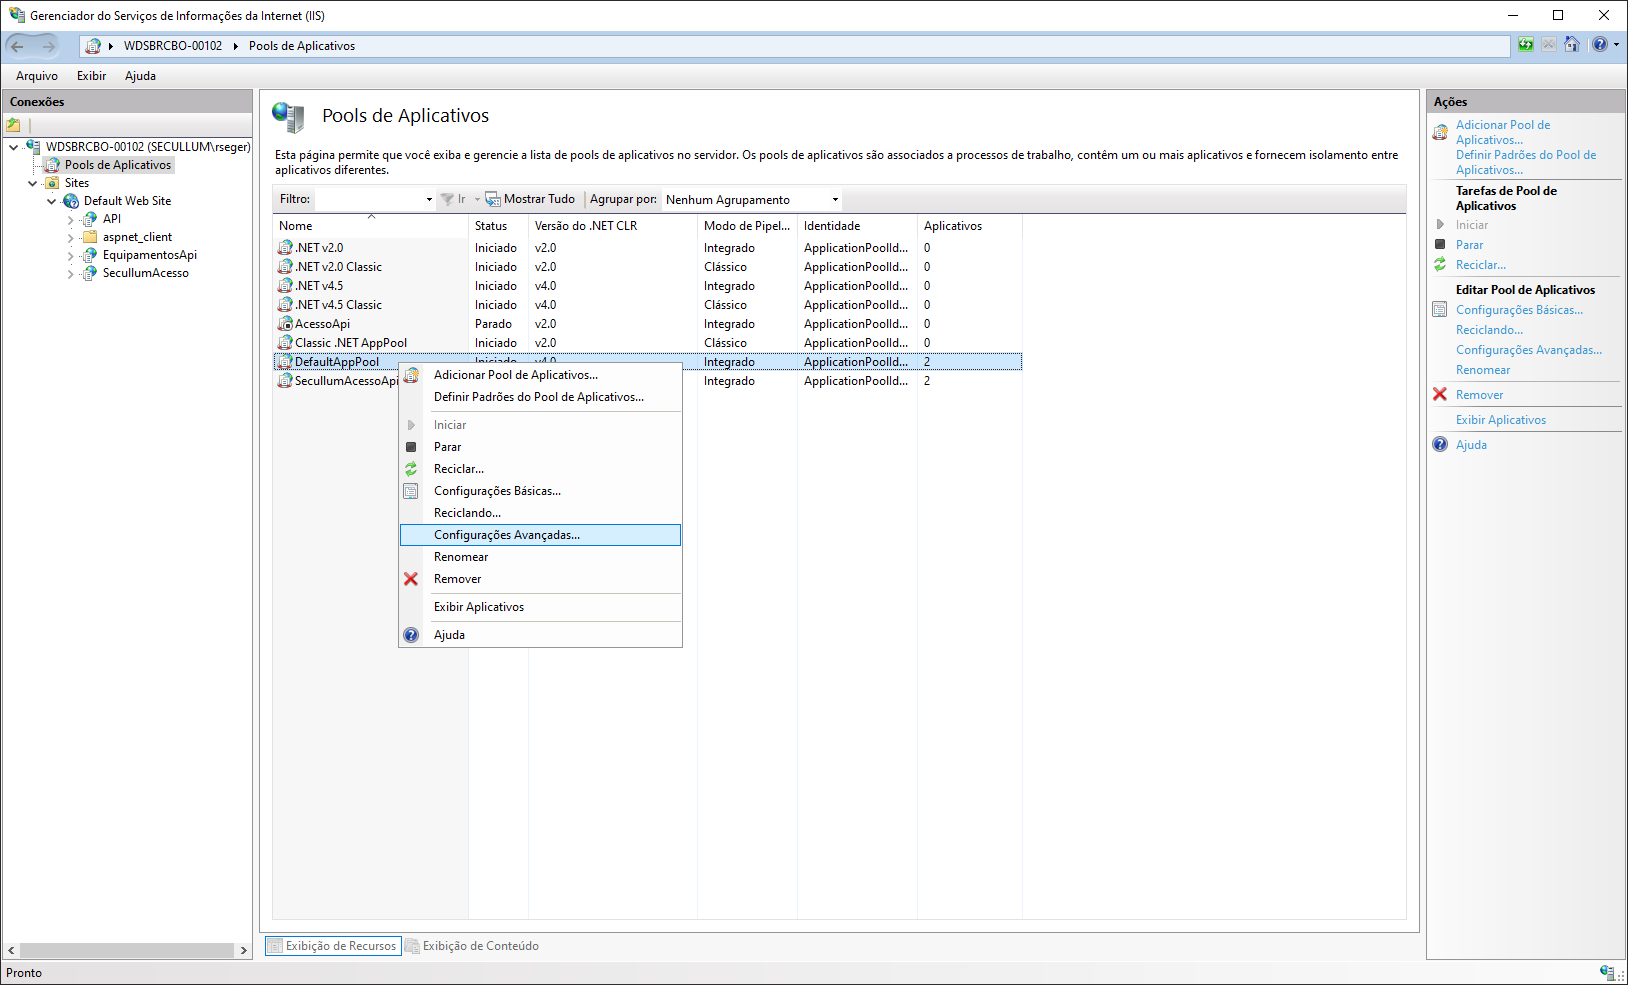Open the Filtro dropdown arrow
The width and height of the screenshot is (1628, 985).
429,200
